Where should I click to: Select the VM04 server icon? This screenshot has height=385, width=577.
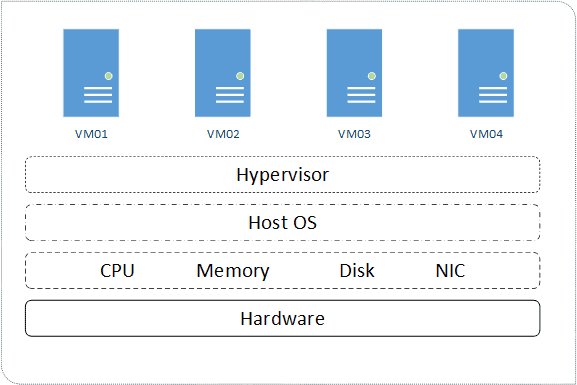click(486, 73)
